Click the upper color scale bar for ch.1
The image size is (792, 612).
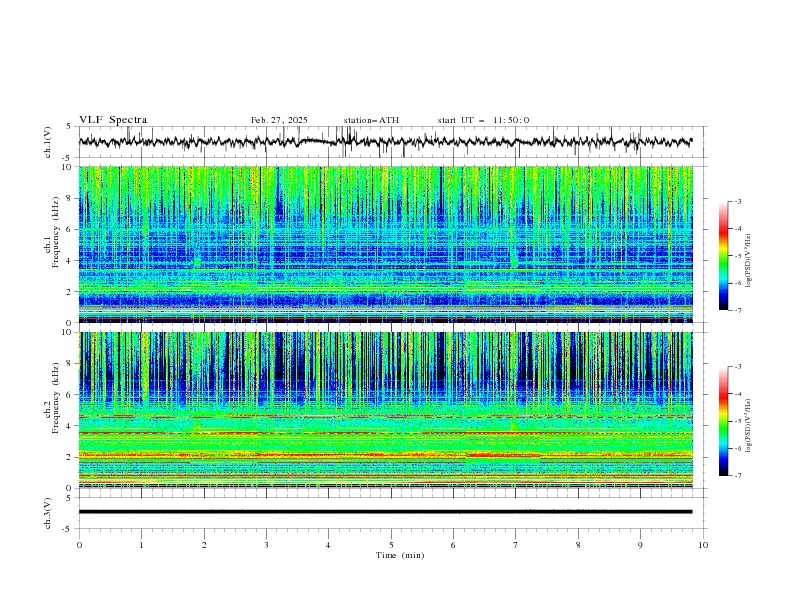[723, 256]
